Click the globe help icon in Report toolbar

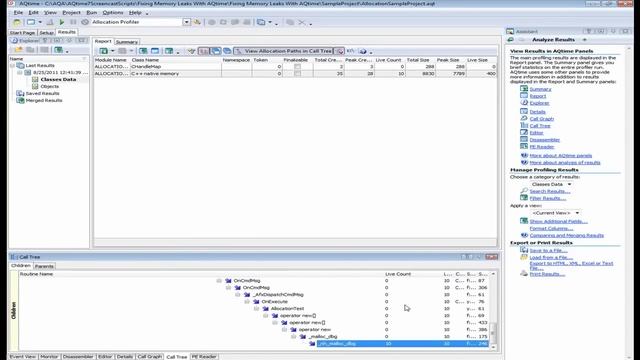(362, 51)
